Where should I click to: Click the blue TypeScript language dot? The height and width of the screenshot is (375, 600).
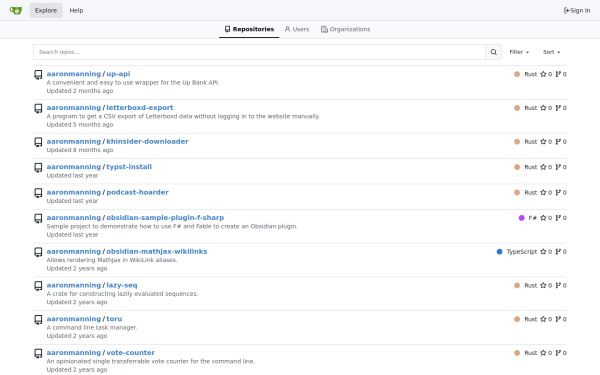499,251
